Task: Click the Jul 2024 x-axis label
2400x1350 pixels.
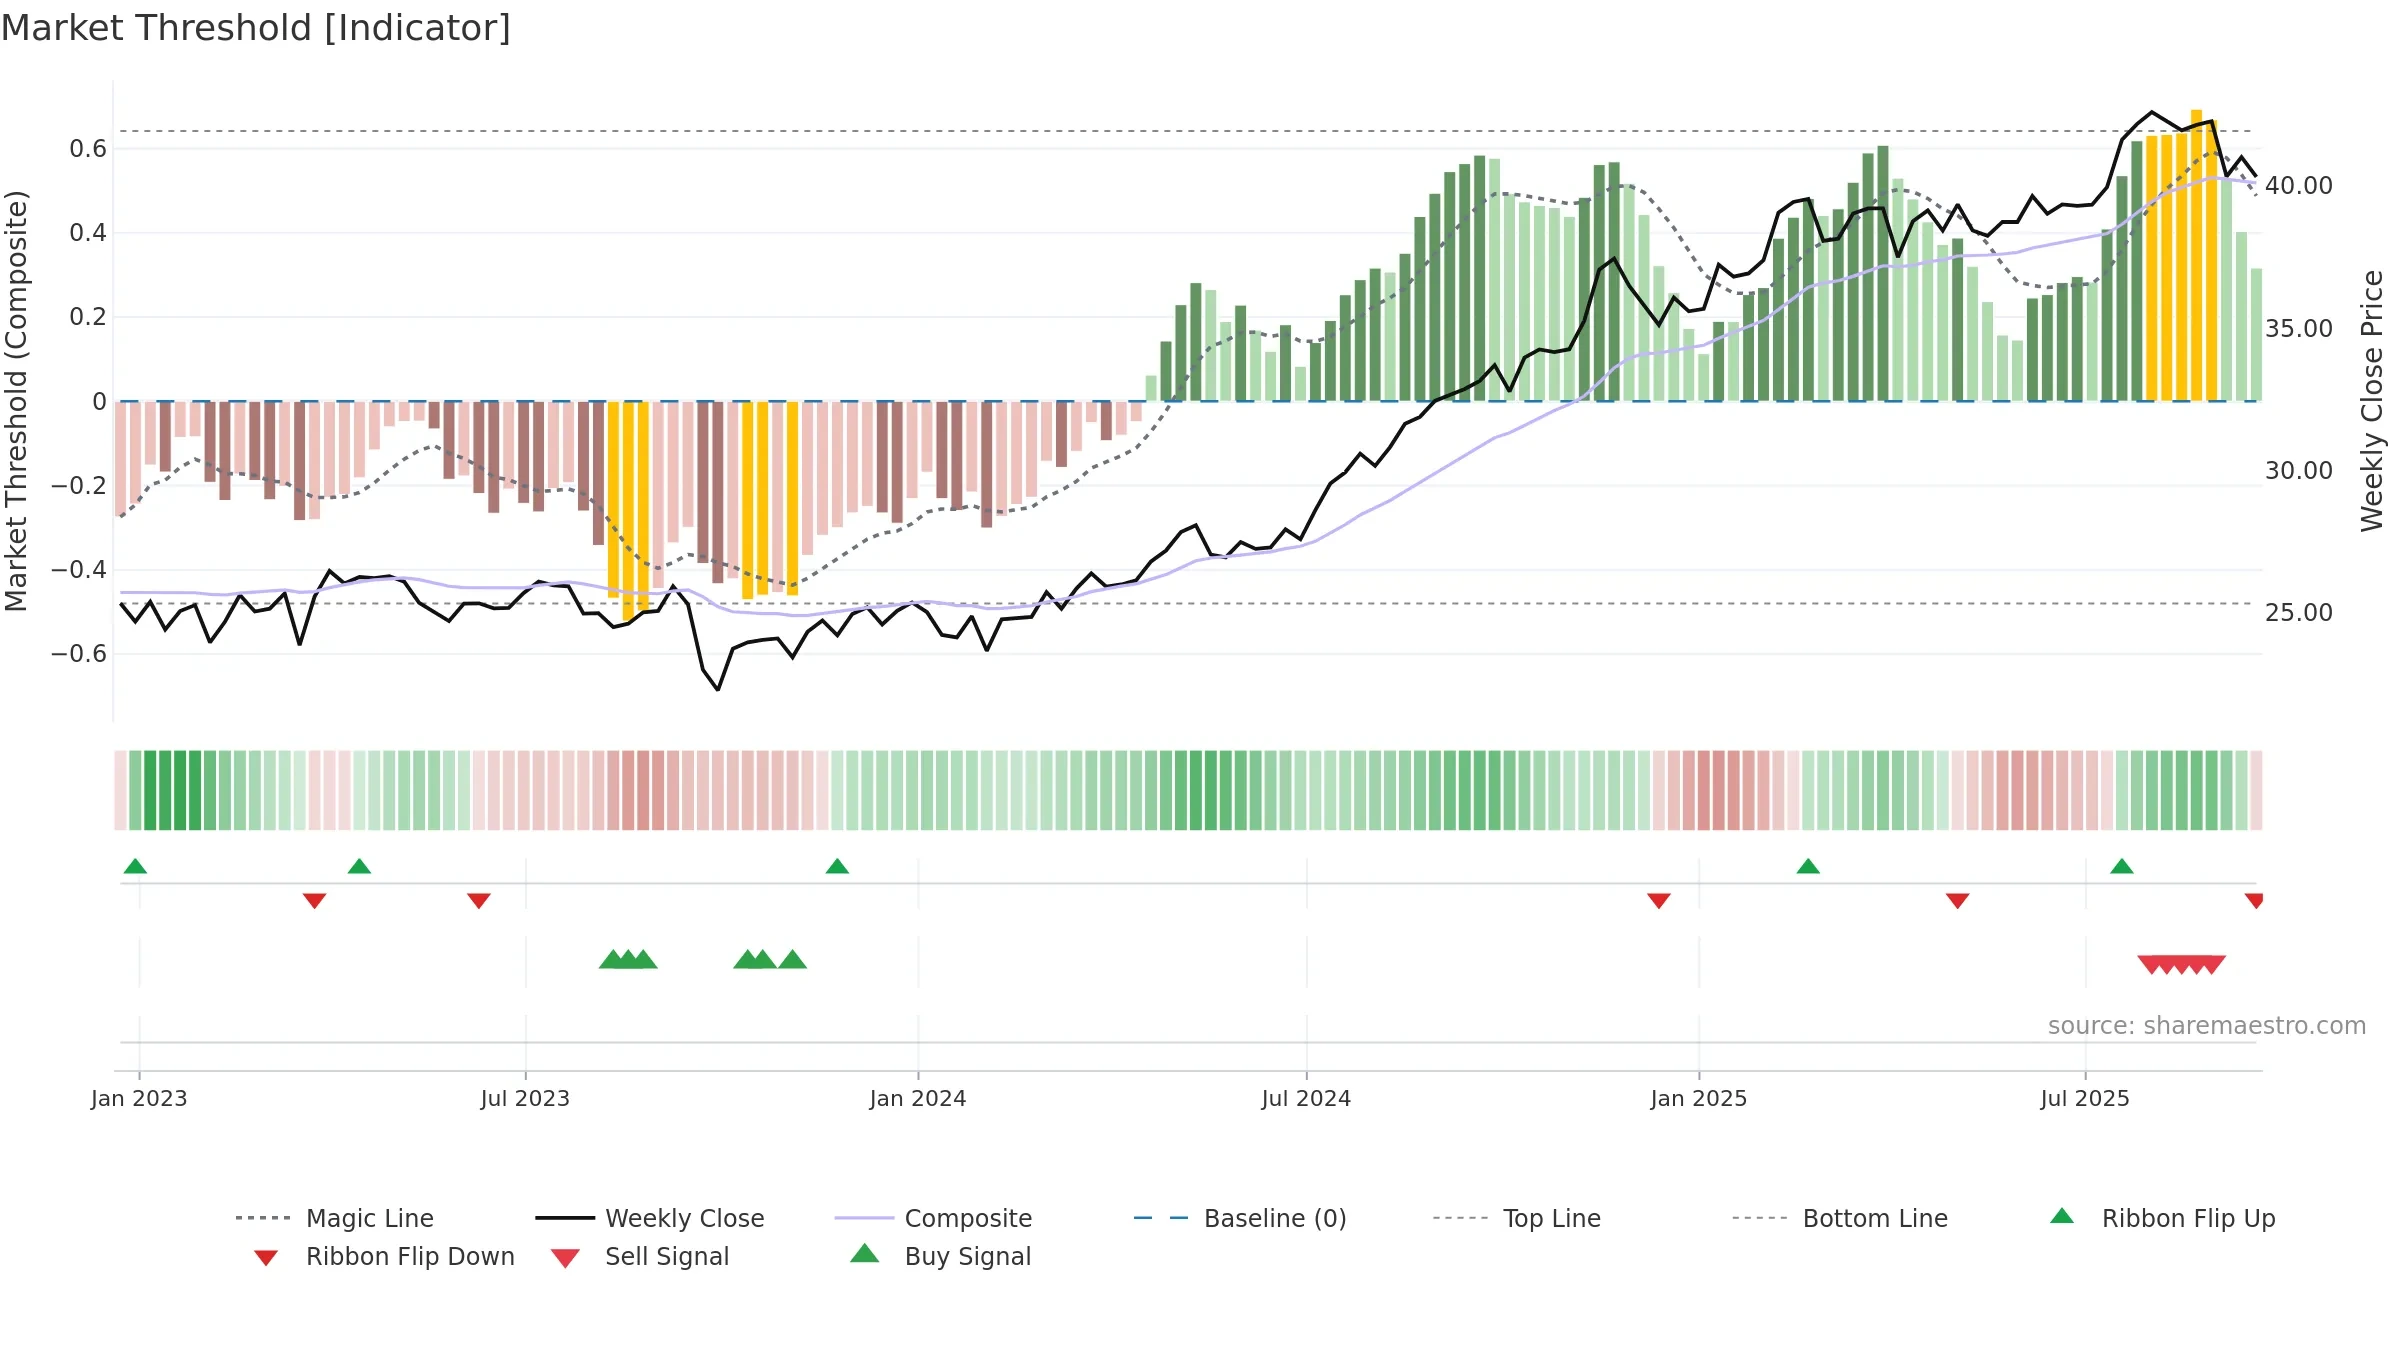Action: pos(1306,1098)
